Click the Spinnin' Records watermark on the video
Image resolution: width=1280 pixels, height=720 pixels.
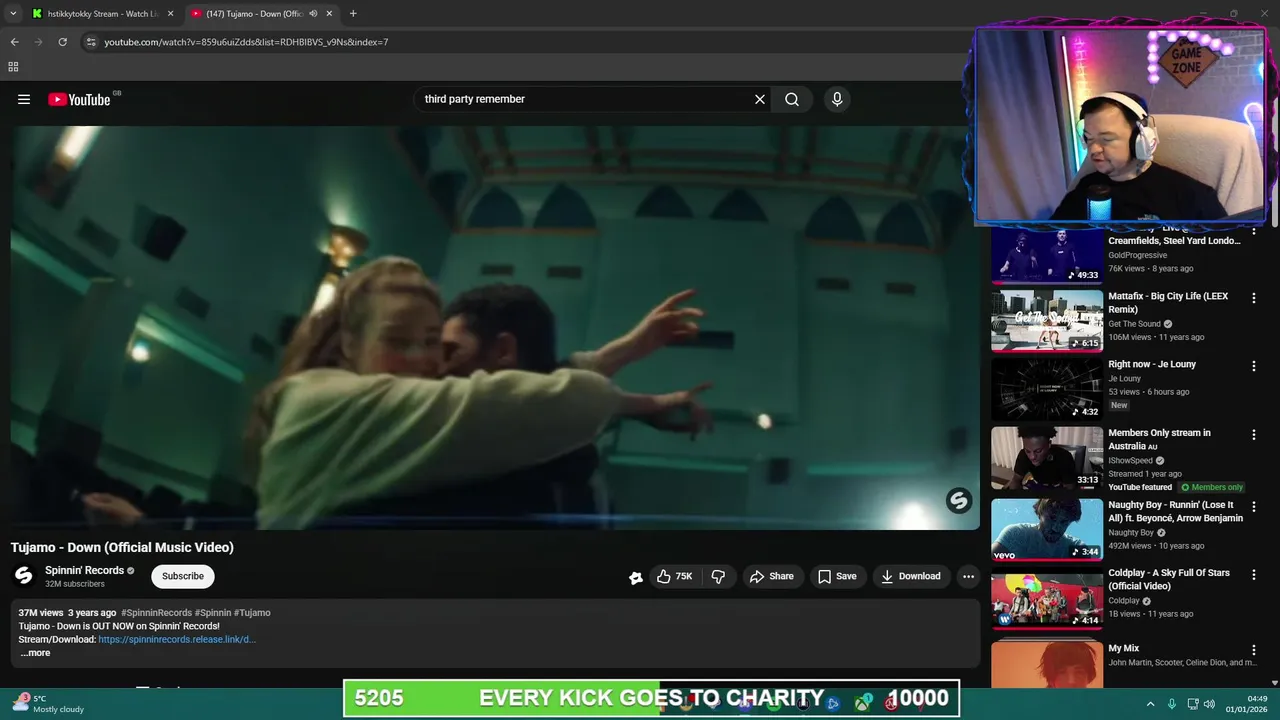(959, 501)
